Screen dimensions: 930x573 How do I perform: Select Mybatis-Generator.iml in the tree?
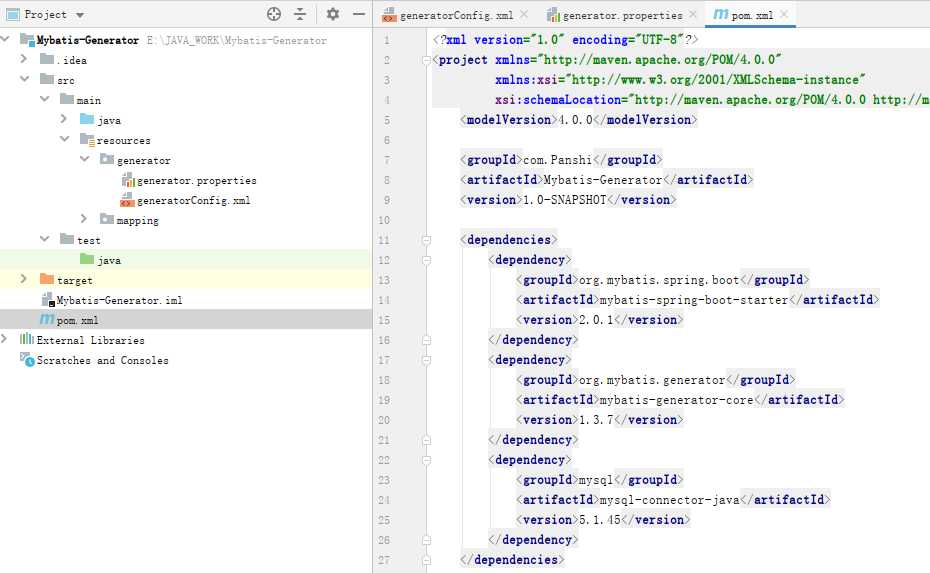tap(119, 300)
